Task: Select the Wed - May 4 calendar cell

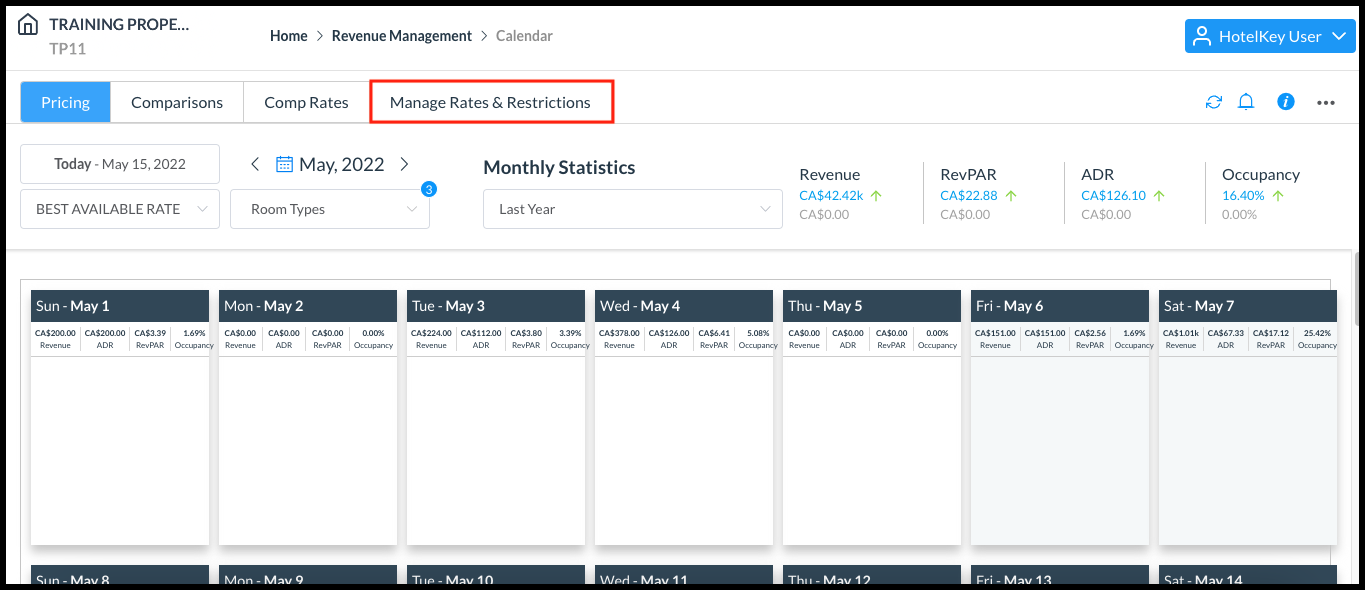Action: (x=683, y=440)
